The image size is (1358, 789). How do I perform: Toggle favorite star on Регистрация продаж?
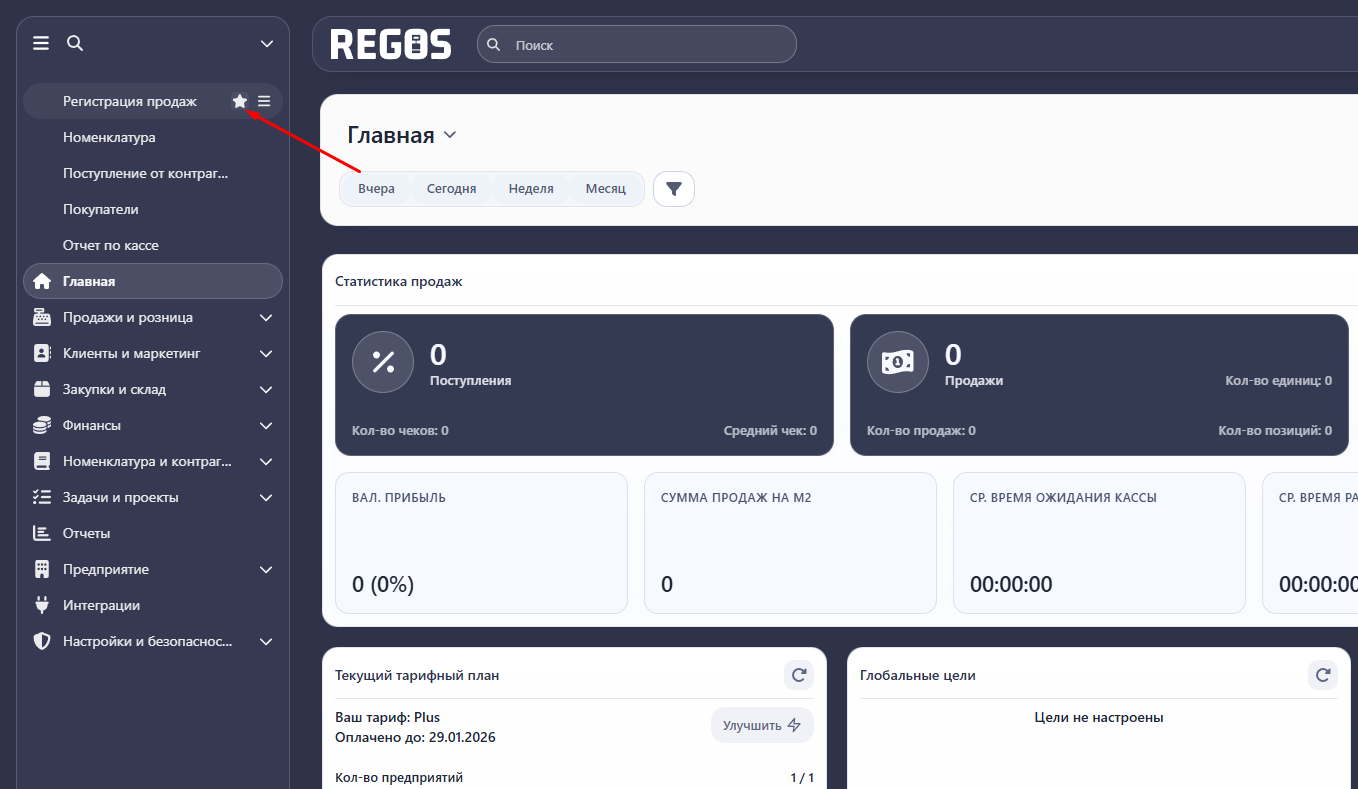click(x=240, y=101)
